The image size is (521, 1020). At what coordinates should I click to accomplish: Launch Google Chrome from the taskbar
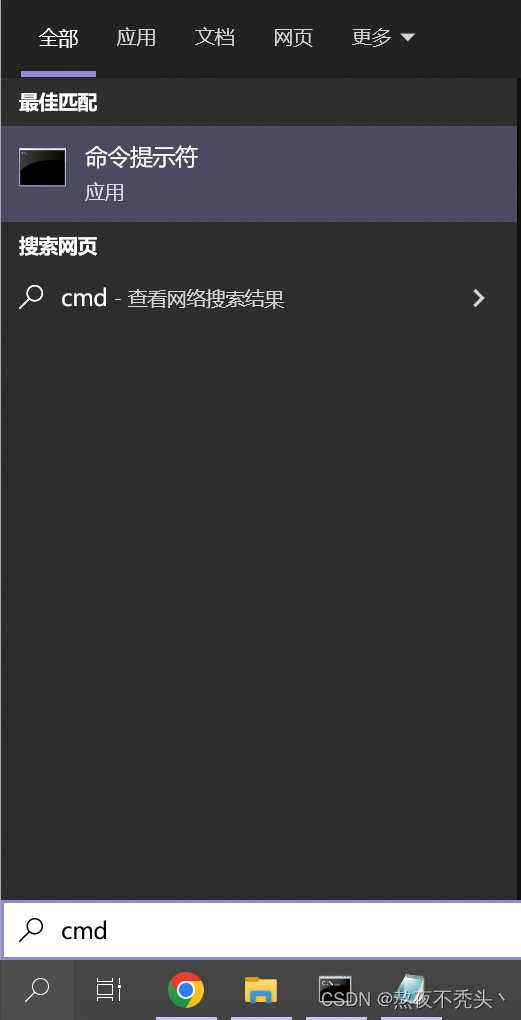(185, 989)
